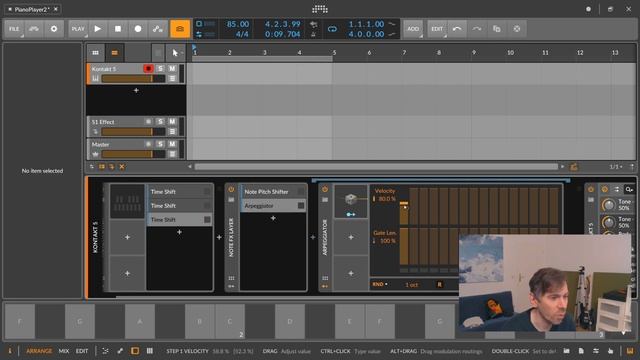The height and width of the screenshot is (360, 640).
Task: Switch to MIX view
Action: click(64, 351)
